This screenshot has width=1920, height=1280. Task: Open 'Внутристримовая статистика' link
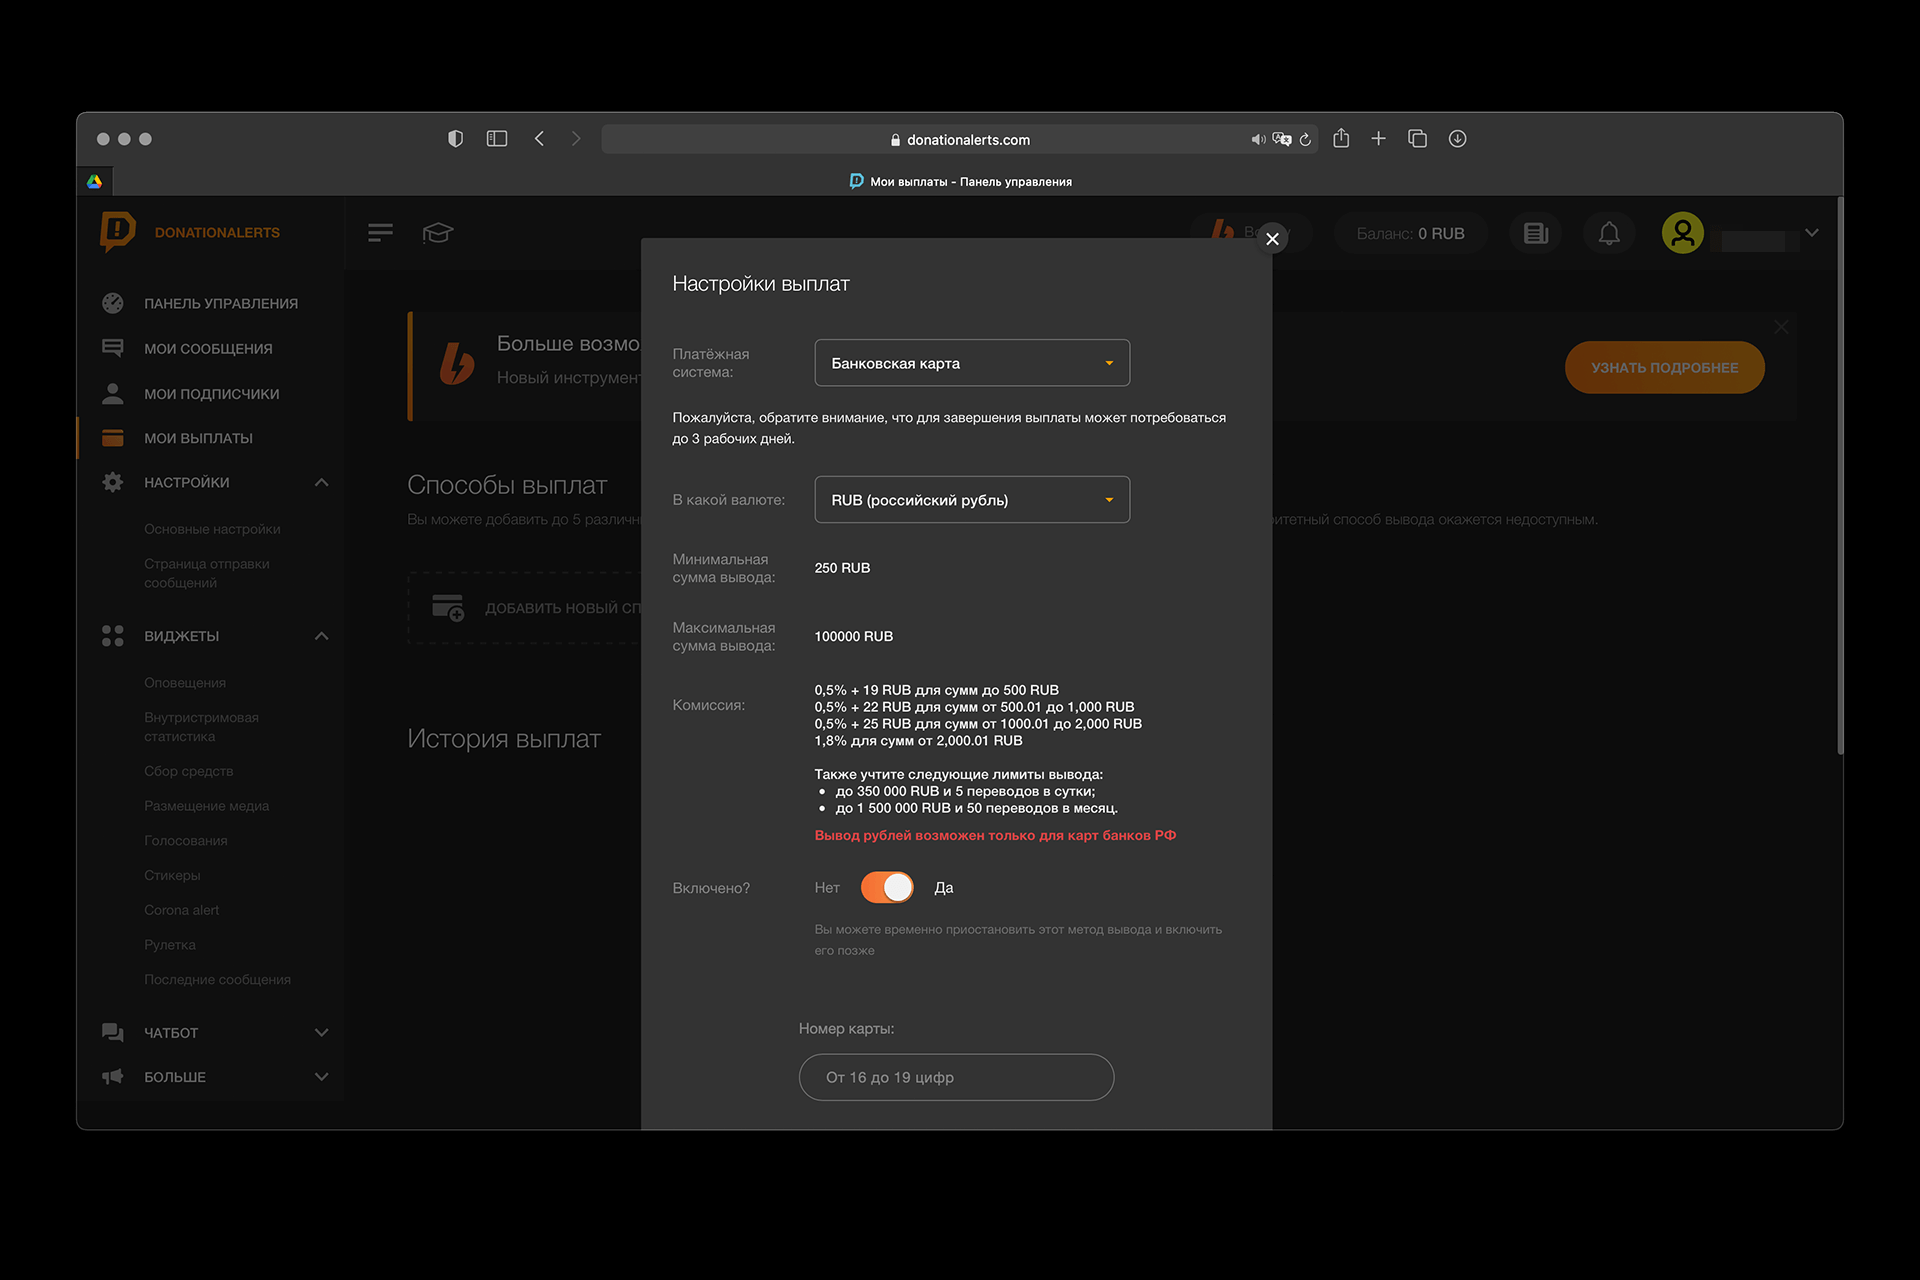point(201,727)
